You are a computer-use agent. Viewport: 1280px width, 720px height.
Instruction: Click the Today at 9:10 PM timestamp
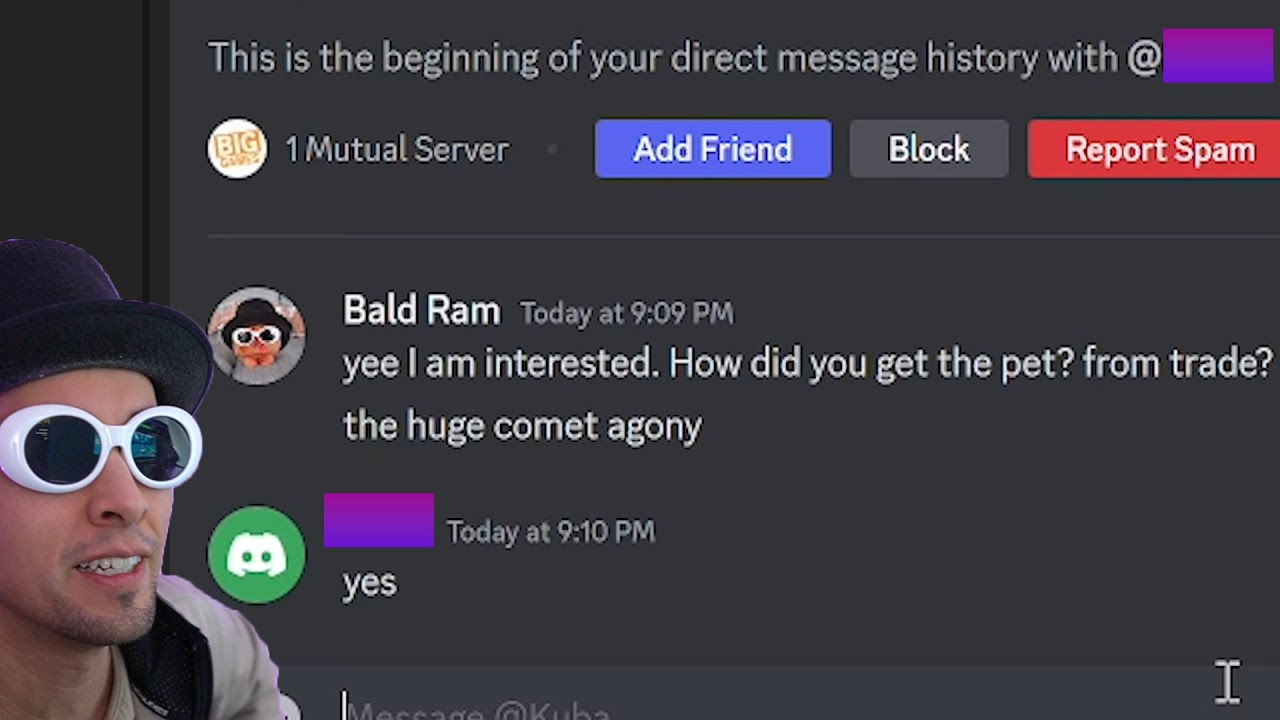point(551,532)
